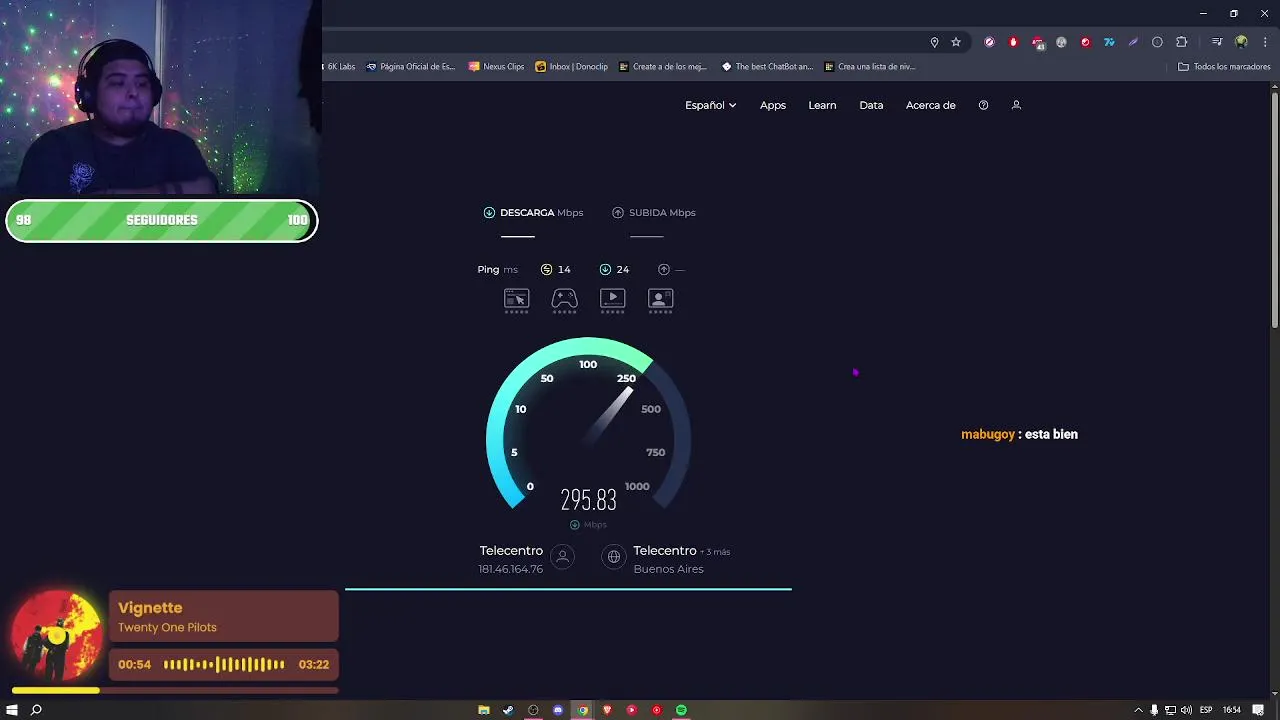1280x720 pixels.
Task: Open the Chrome profile avatar
Action: tap(1241, 42)
